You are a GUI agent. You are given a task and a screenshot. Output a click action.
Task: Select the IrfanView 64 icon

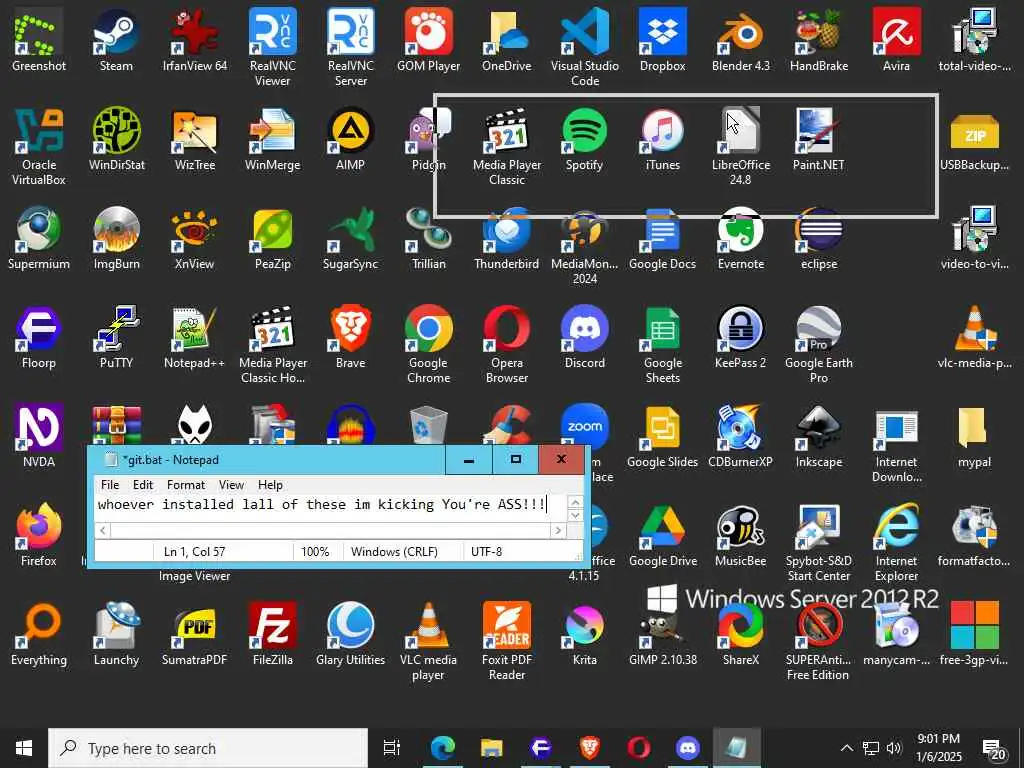pos(195,40)
